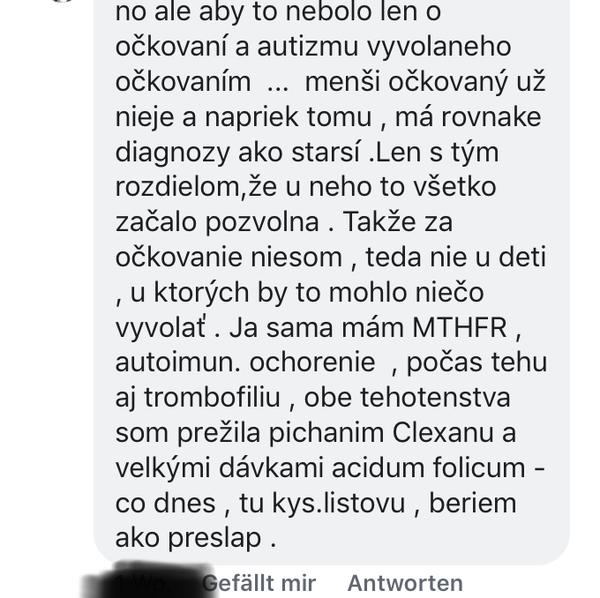This screenshot has height=598, width=600.
Task: Select the word "autizmu" in the comment
Action: pos(308,47)
